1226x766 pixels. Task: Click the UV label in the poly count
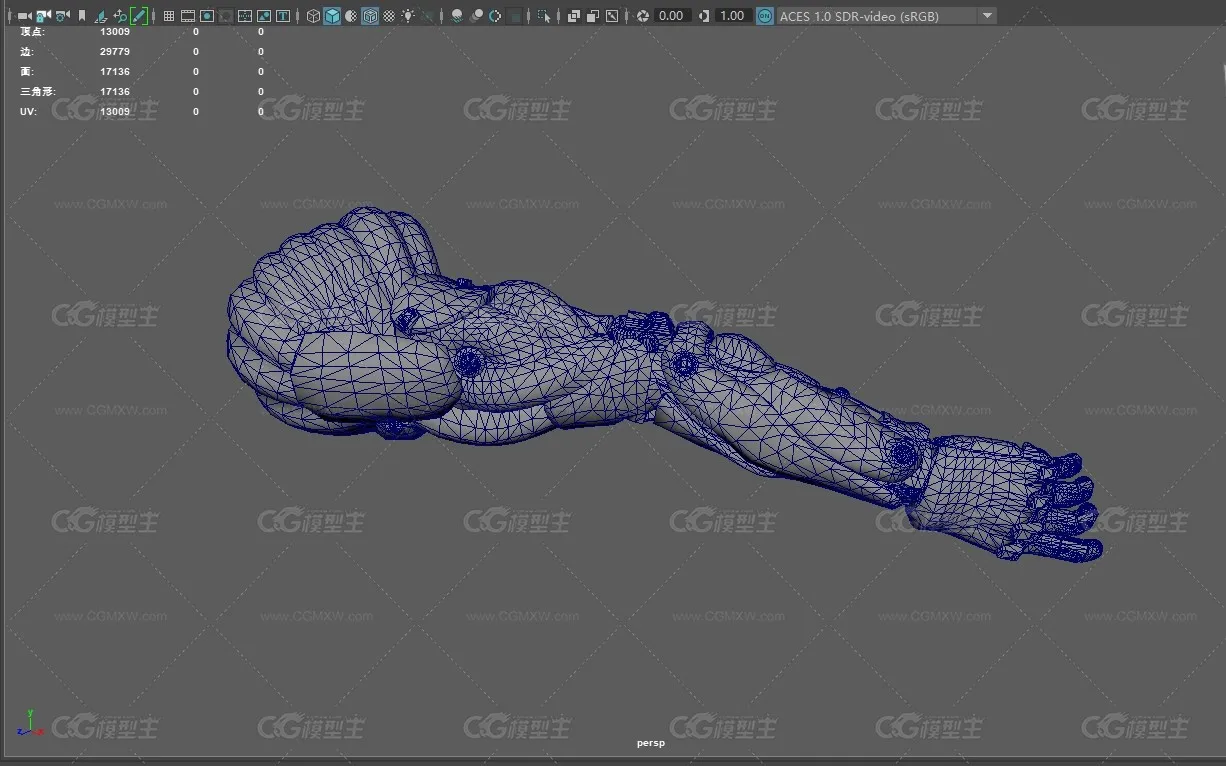click(x=28, y=112)
